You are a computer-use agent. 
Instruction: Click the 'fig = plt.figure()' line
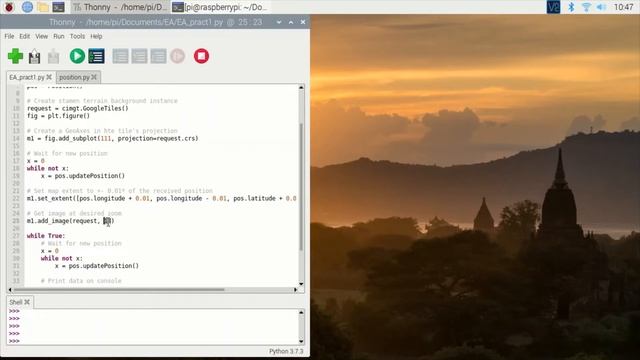(x=58, y=116)
